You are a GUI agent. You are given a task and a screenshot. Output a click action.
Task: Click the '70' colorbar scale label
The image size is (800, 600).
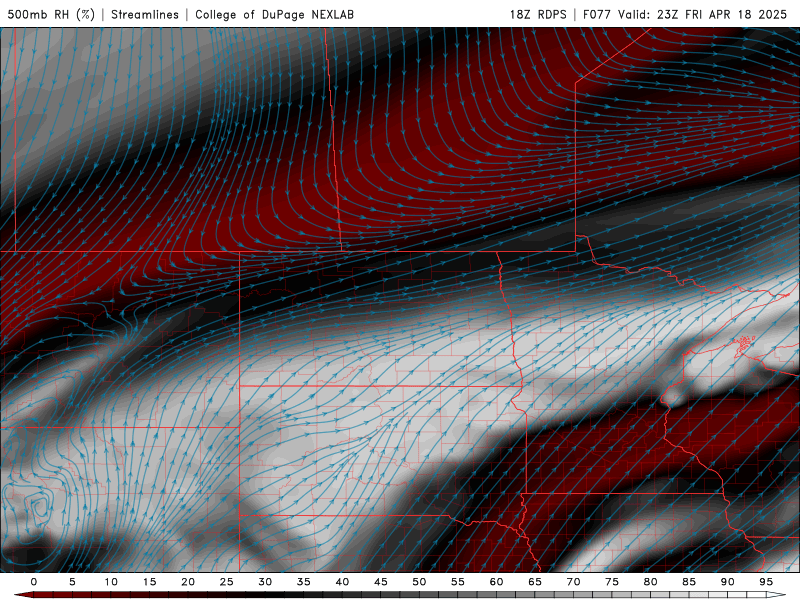[573, 582]
